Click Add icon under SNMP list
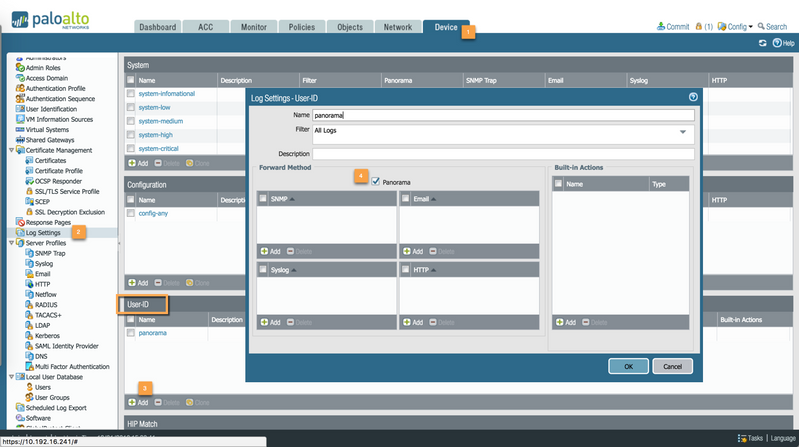 point(264,251)
